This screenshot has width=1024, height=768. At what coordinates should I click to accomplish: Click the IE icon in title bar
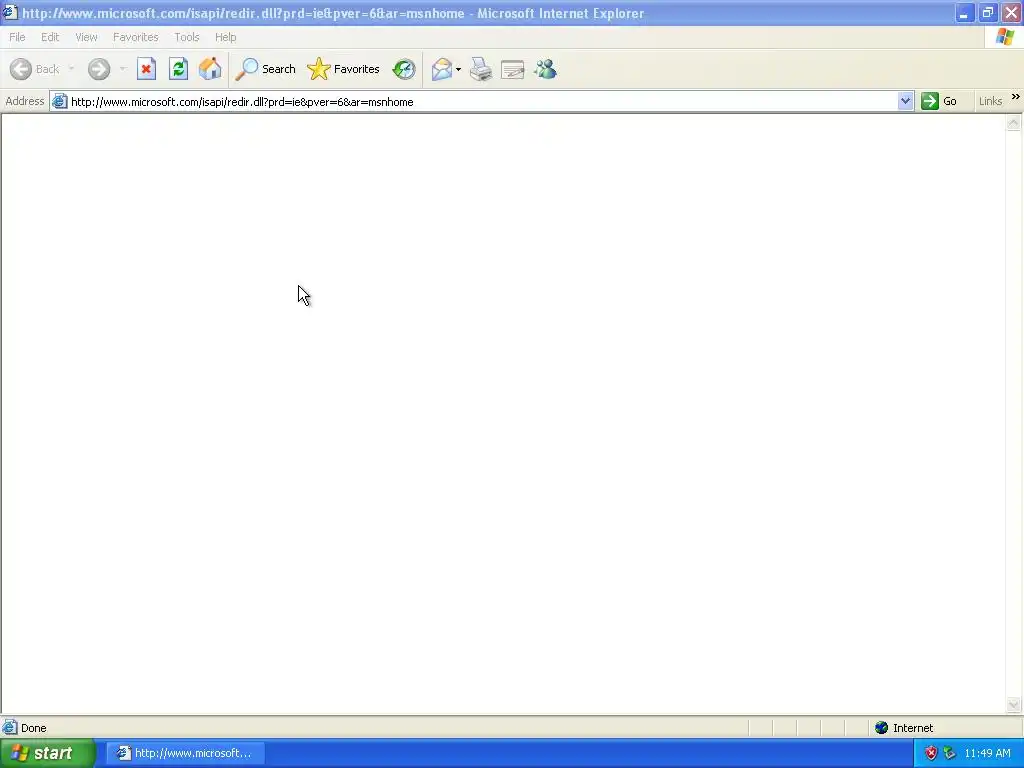pos(10,12)
